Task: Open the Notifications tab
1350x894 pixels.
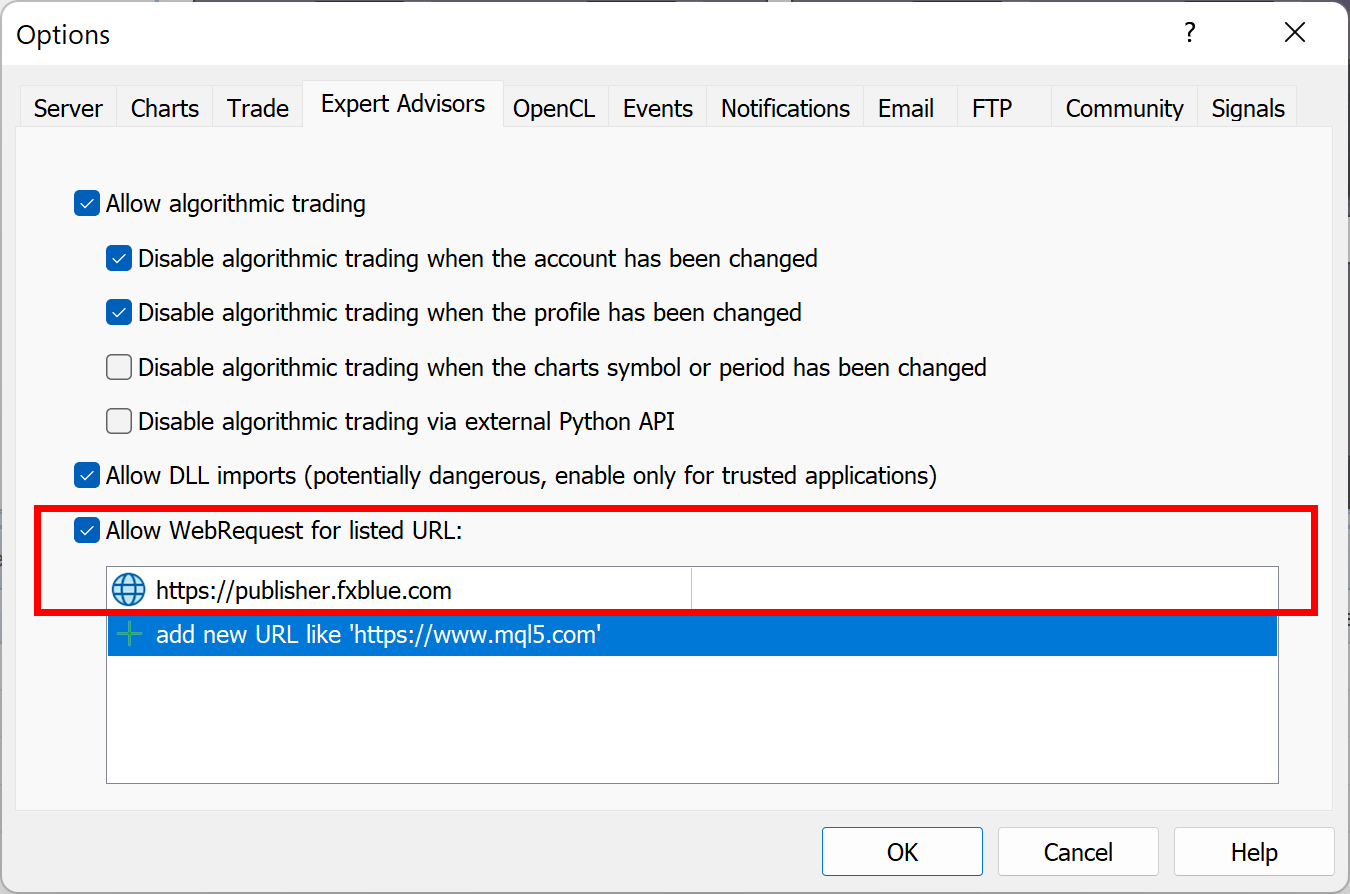Action: tap(785, 108)
